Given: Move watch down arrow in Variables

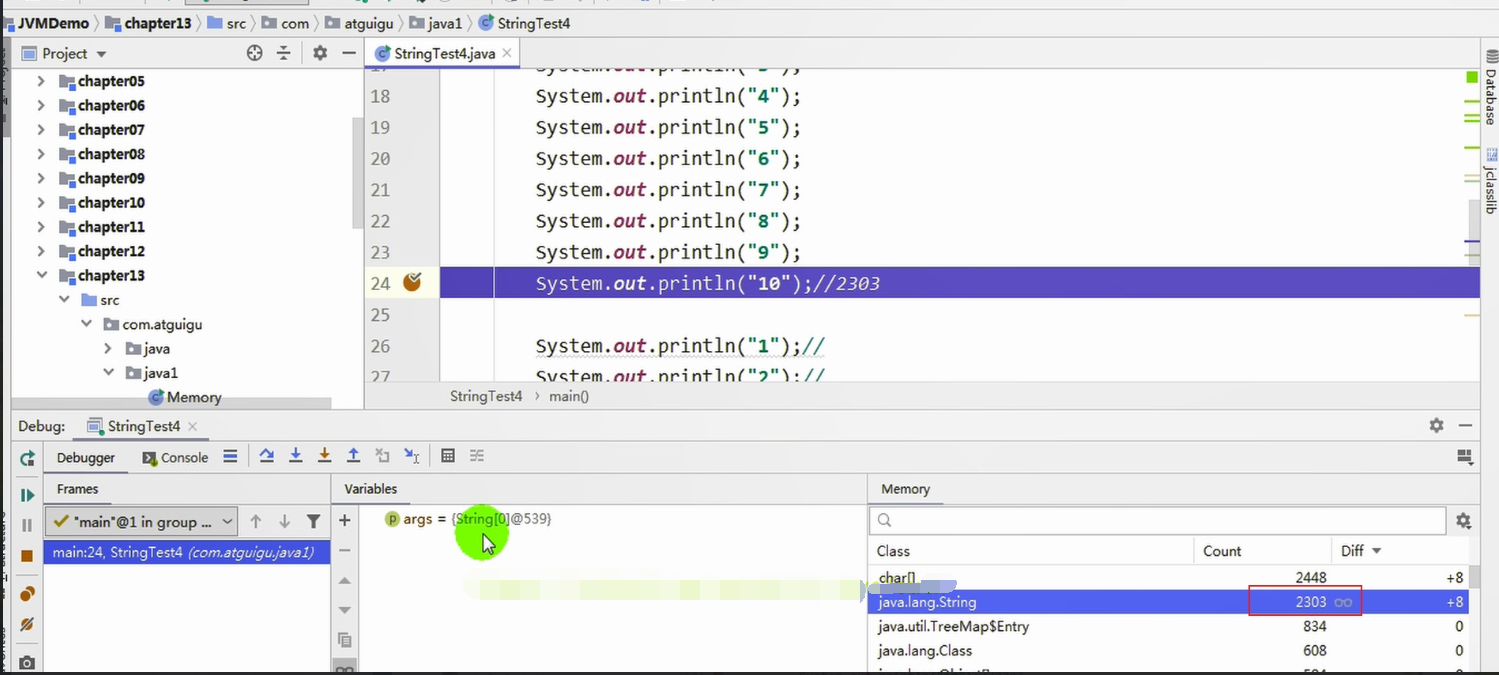Looking at the screenshot, I should click(x=345, y=610).
